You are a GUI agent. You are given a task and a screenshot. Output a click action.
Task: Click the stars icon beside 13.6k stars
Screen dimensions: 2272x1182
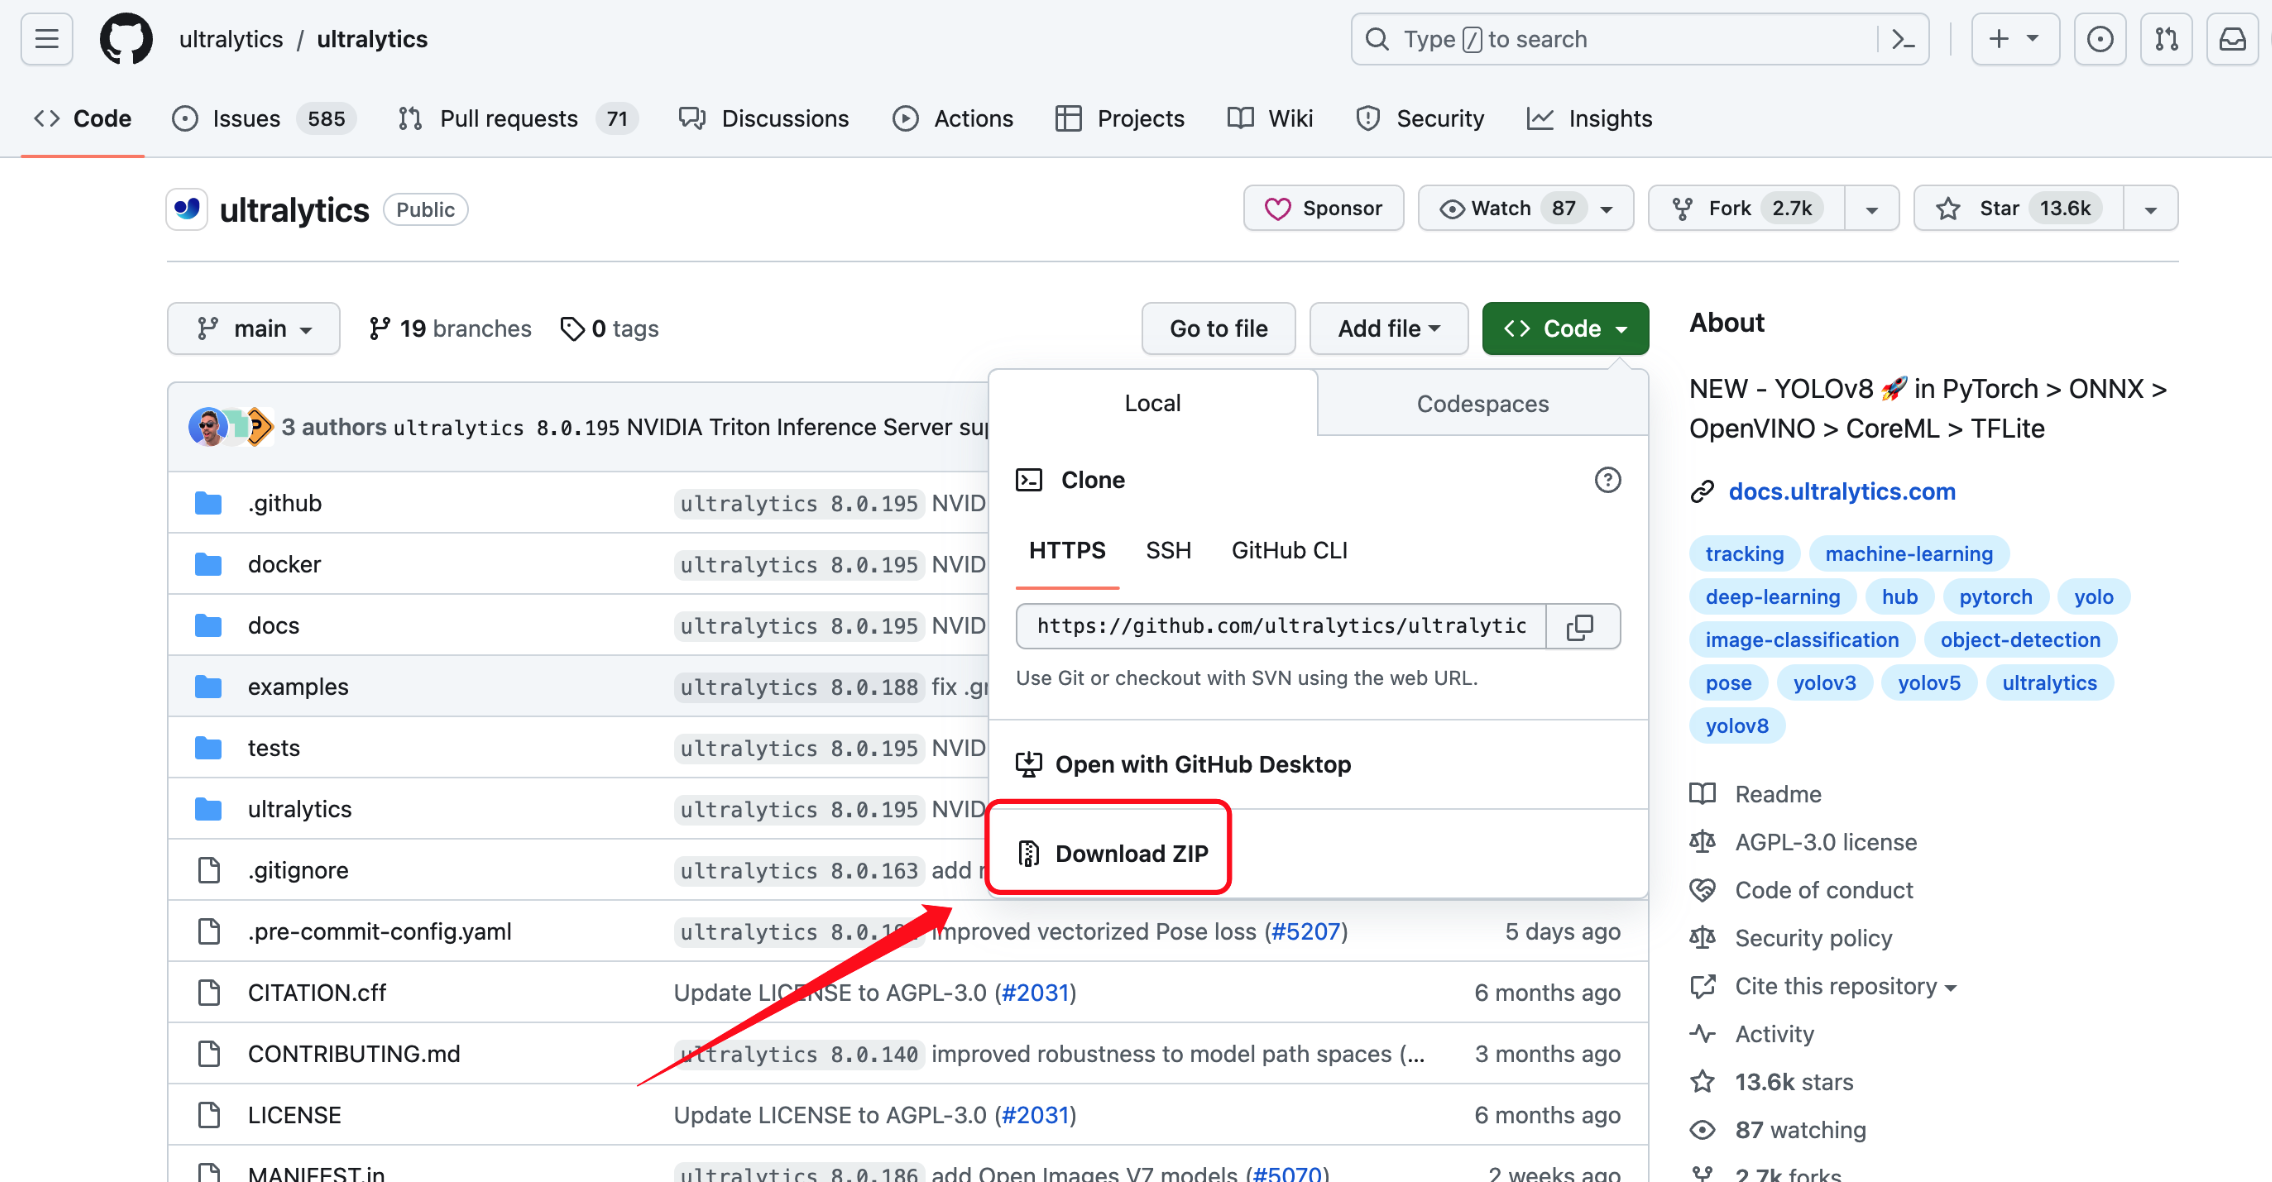[1702, 1082]
